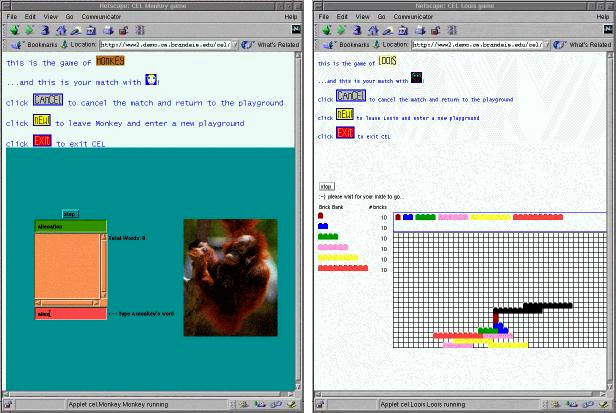Click the red monkey's word input field
Screen dimensions: 616x413
click(69, 314)
